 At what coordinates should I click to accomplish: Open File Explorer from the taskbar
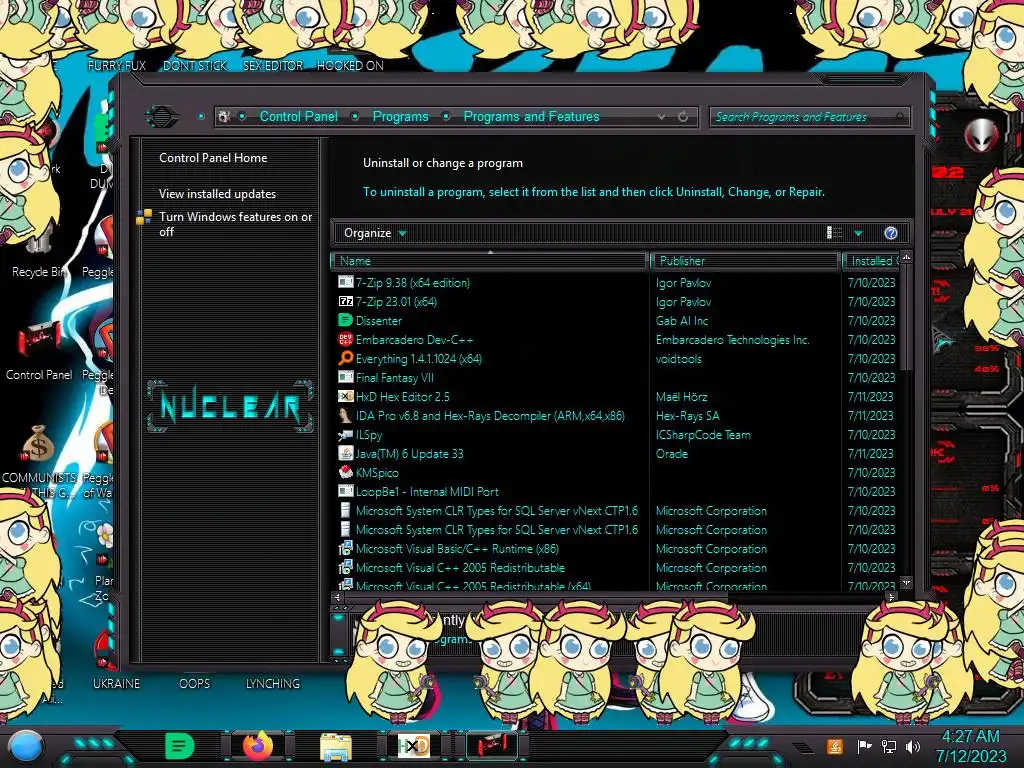[x=336, y=746]
